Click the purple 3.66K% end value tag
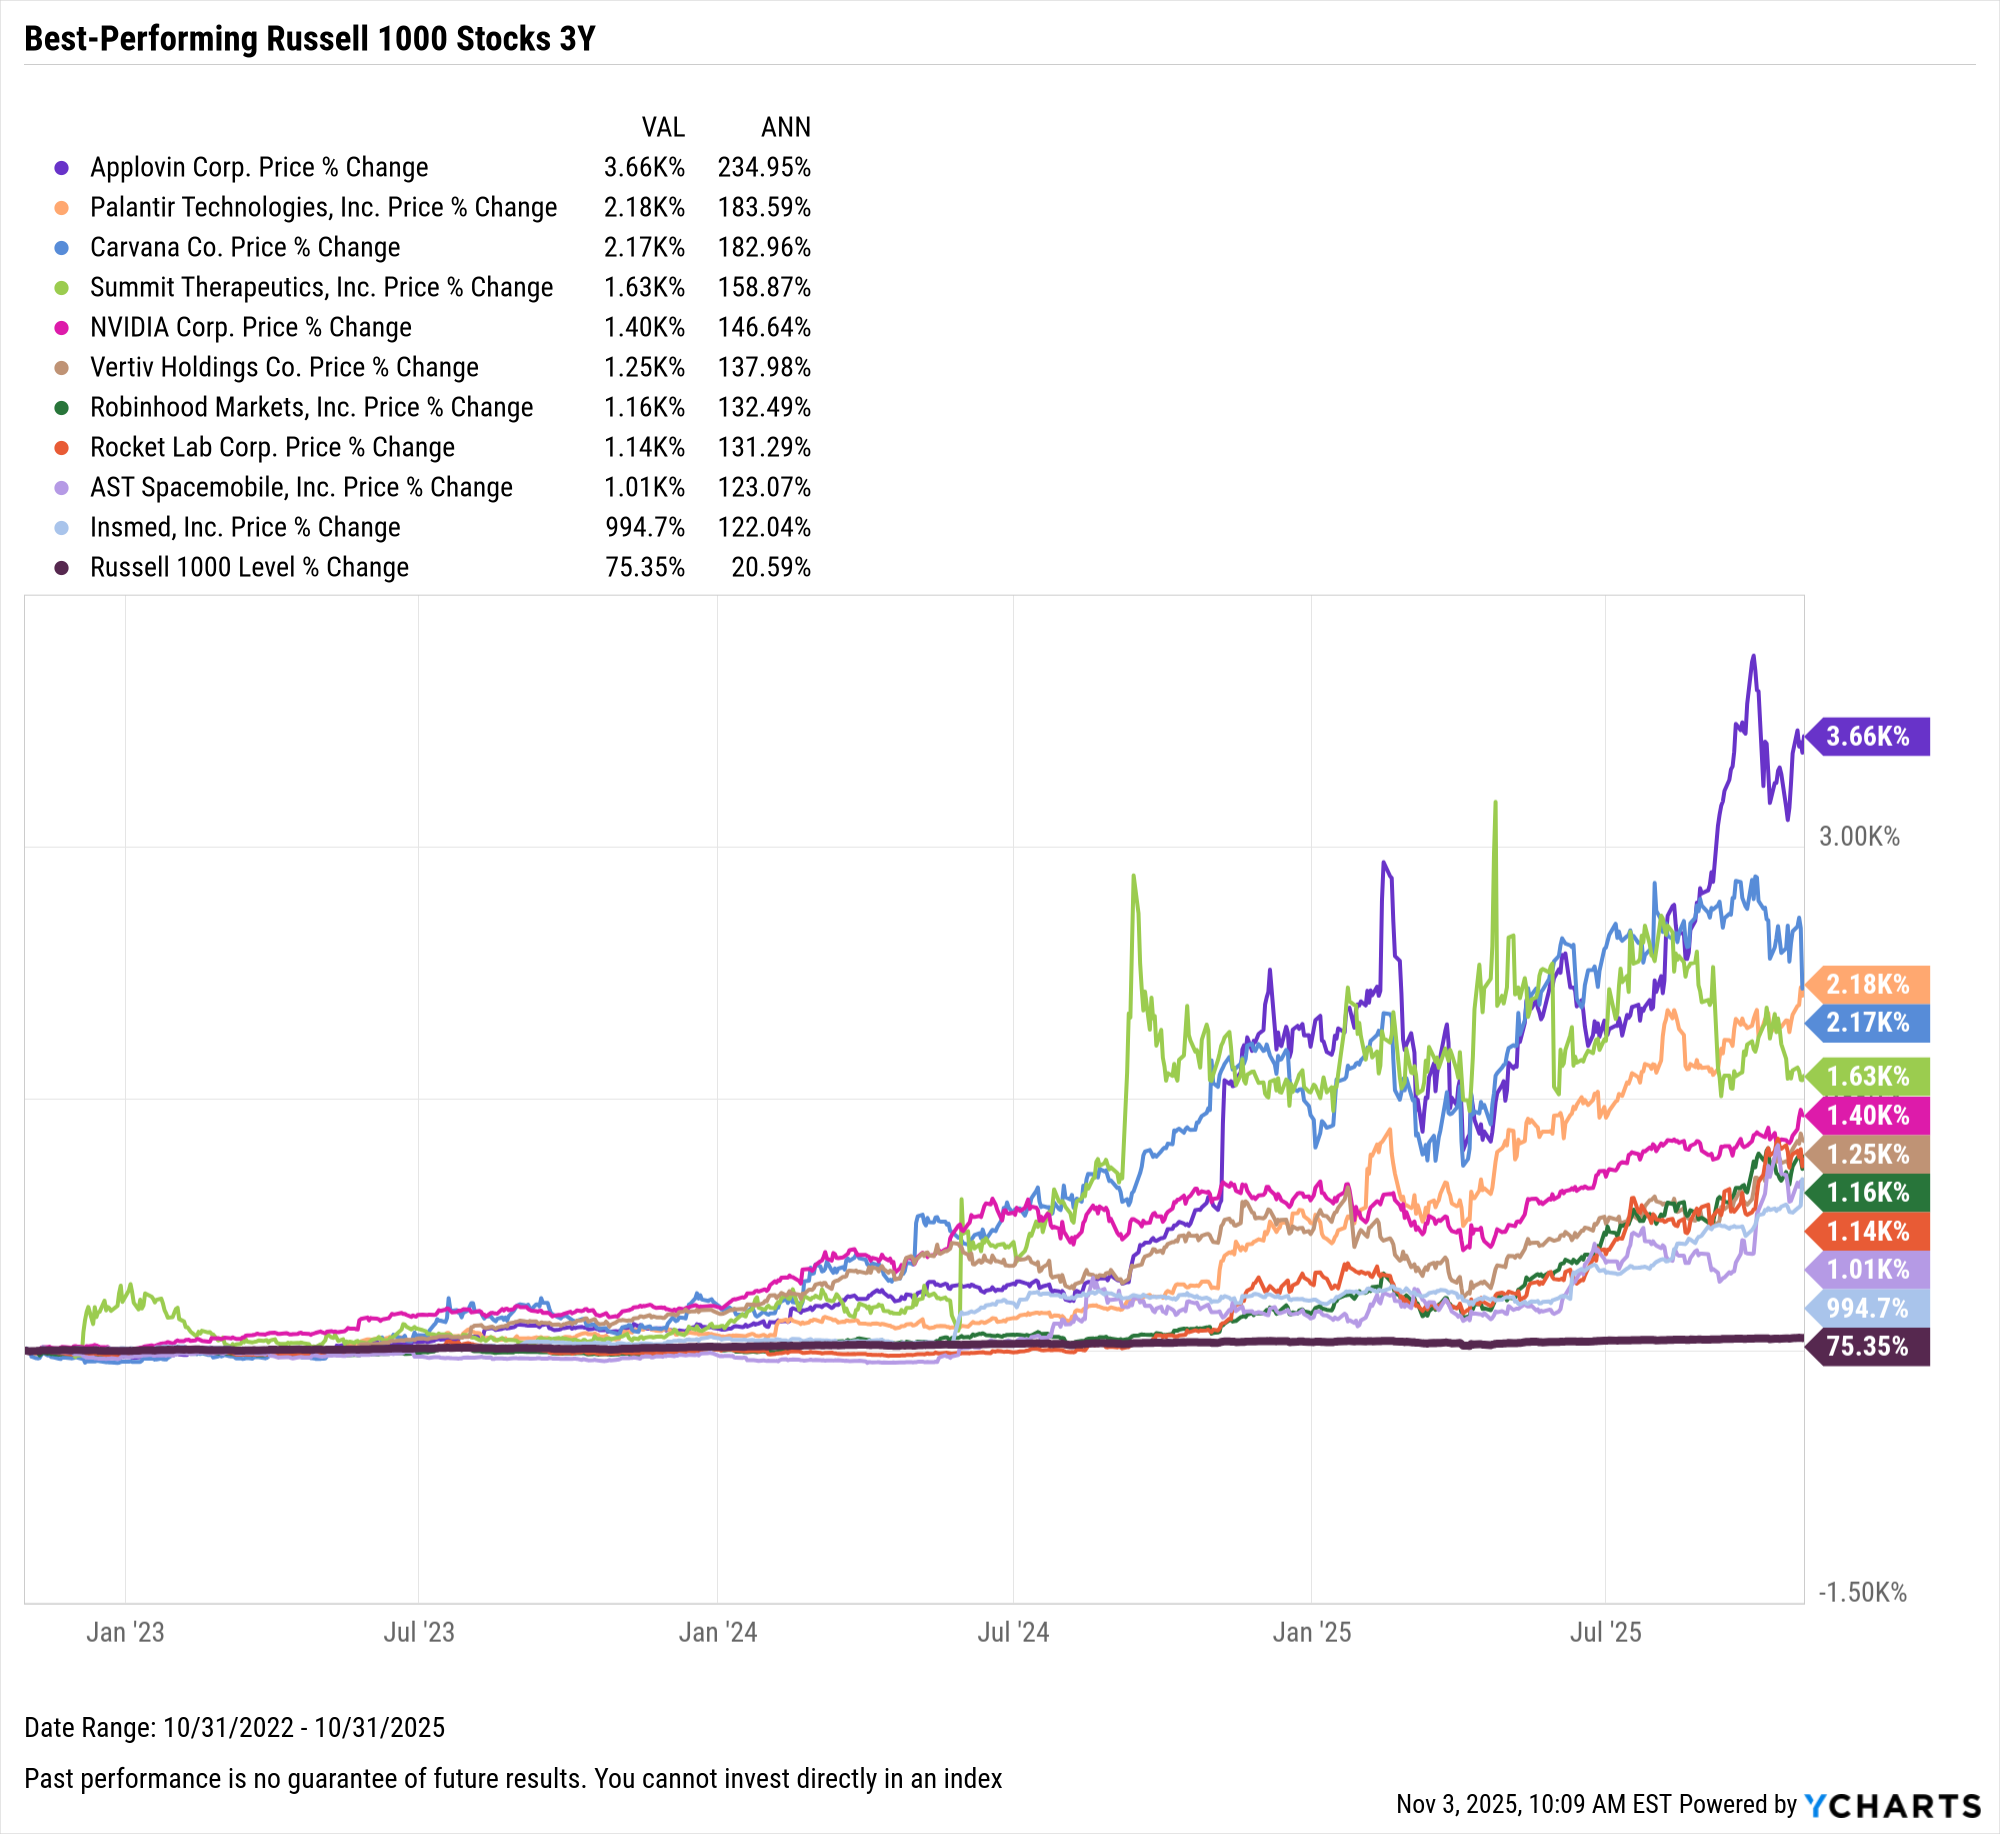This screenshot has height=1834, width=2000. [x=1868, y=737]
